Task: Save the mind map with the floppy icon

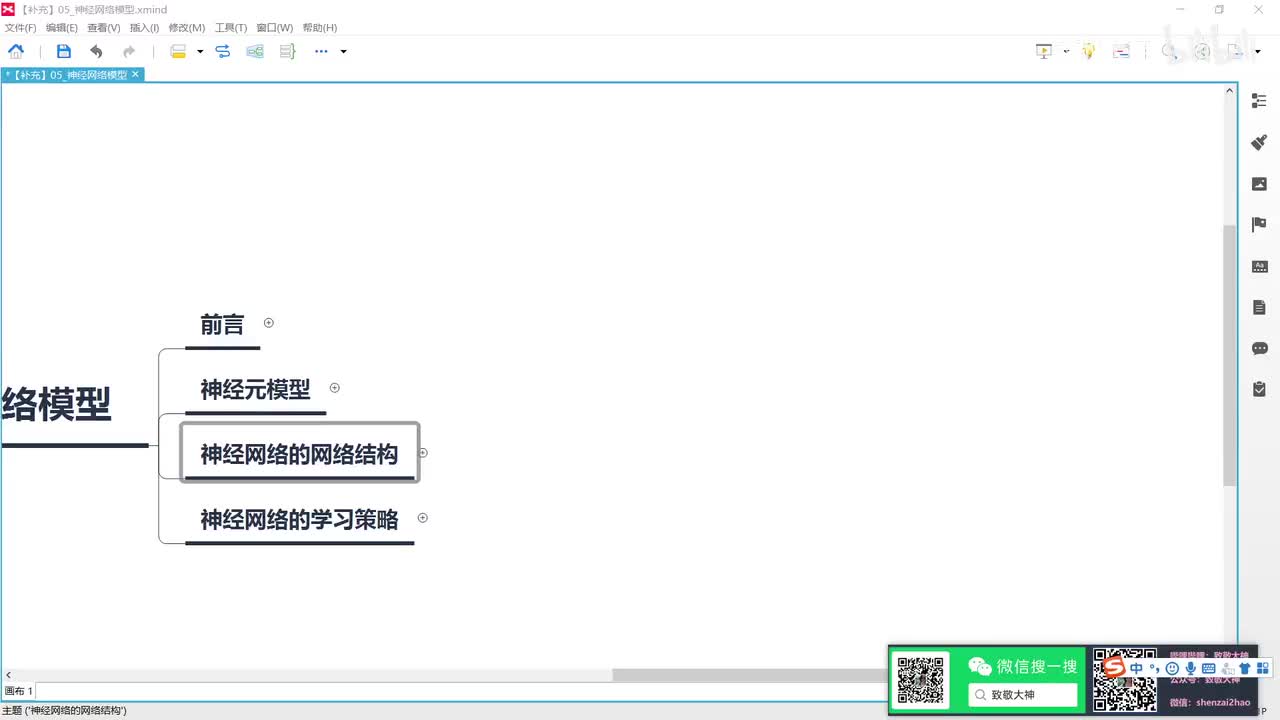Action: pyautogui.click(x=64, y=51)
